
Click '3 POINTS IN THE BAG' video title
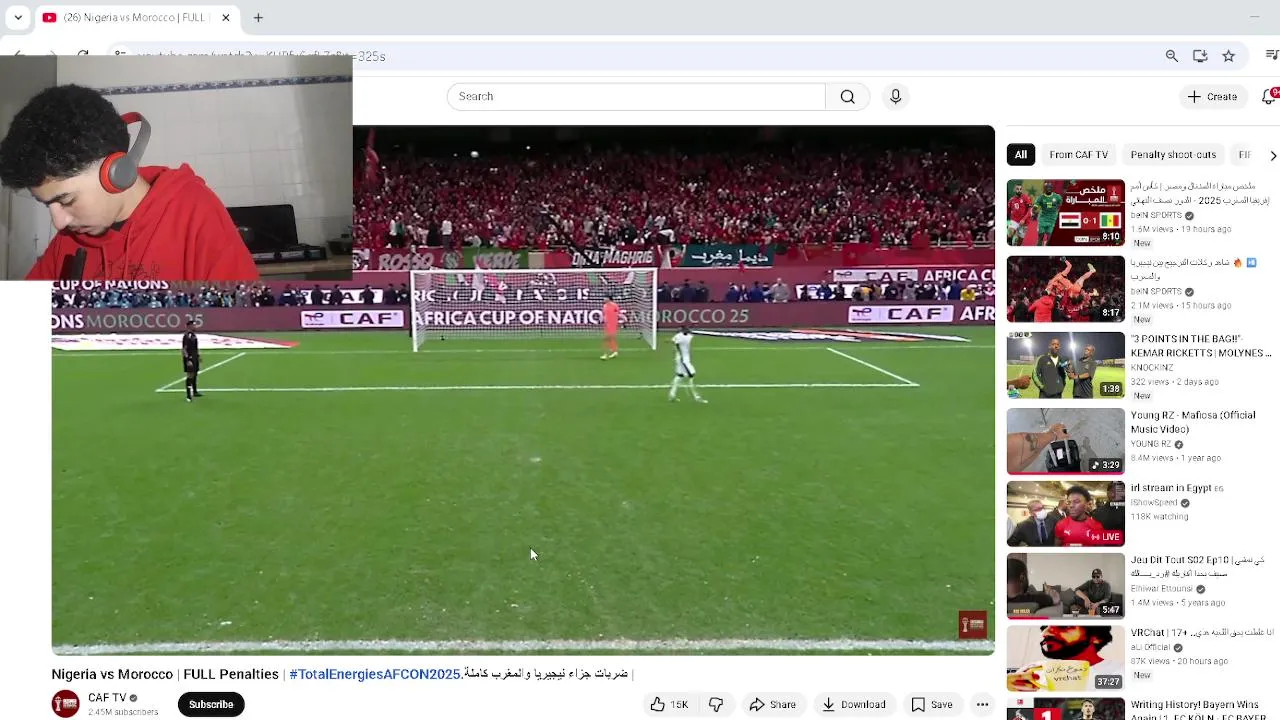pyautogui.click(x=1200, y=346)
